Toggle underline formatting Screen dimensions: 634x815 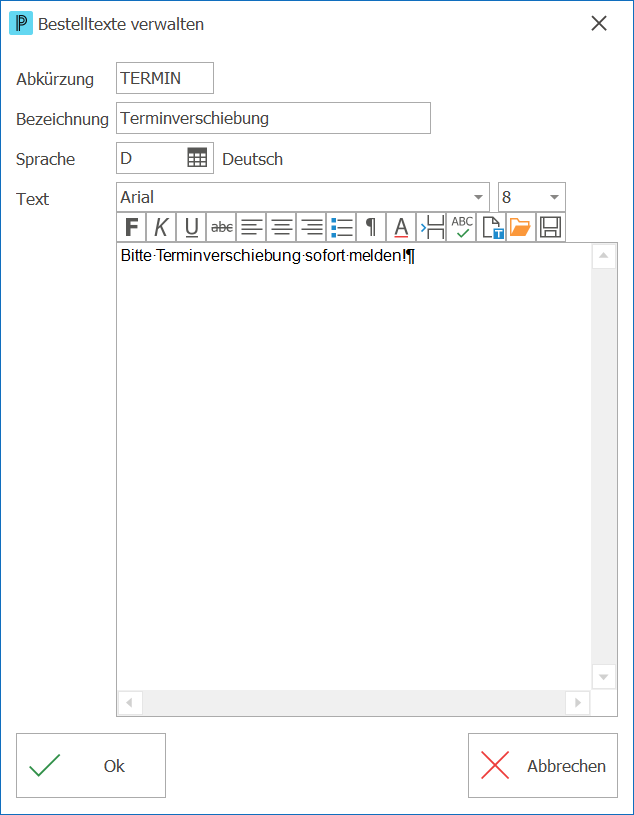(x=192, y=227)
